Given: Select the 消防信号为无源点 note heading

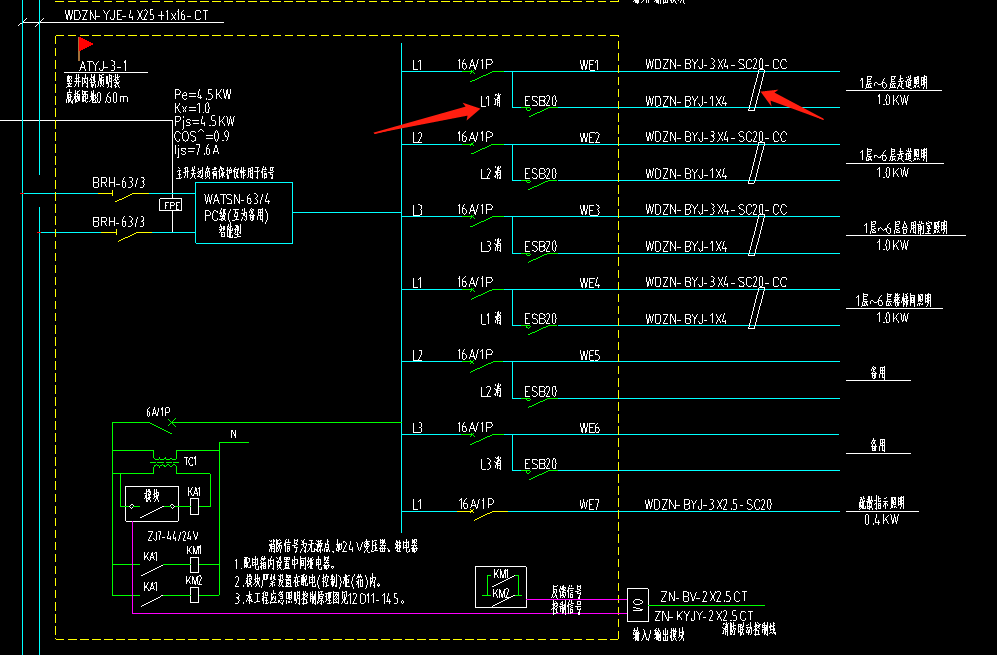Looking at the screenshot, I should click(343, 546).
